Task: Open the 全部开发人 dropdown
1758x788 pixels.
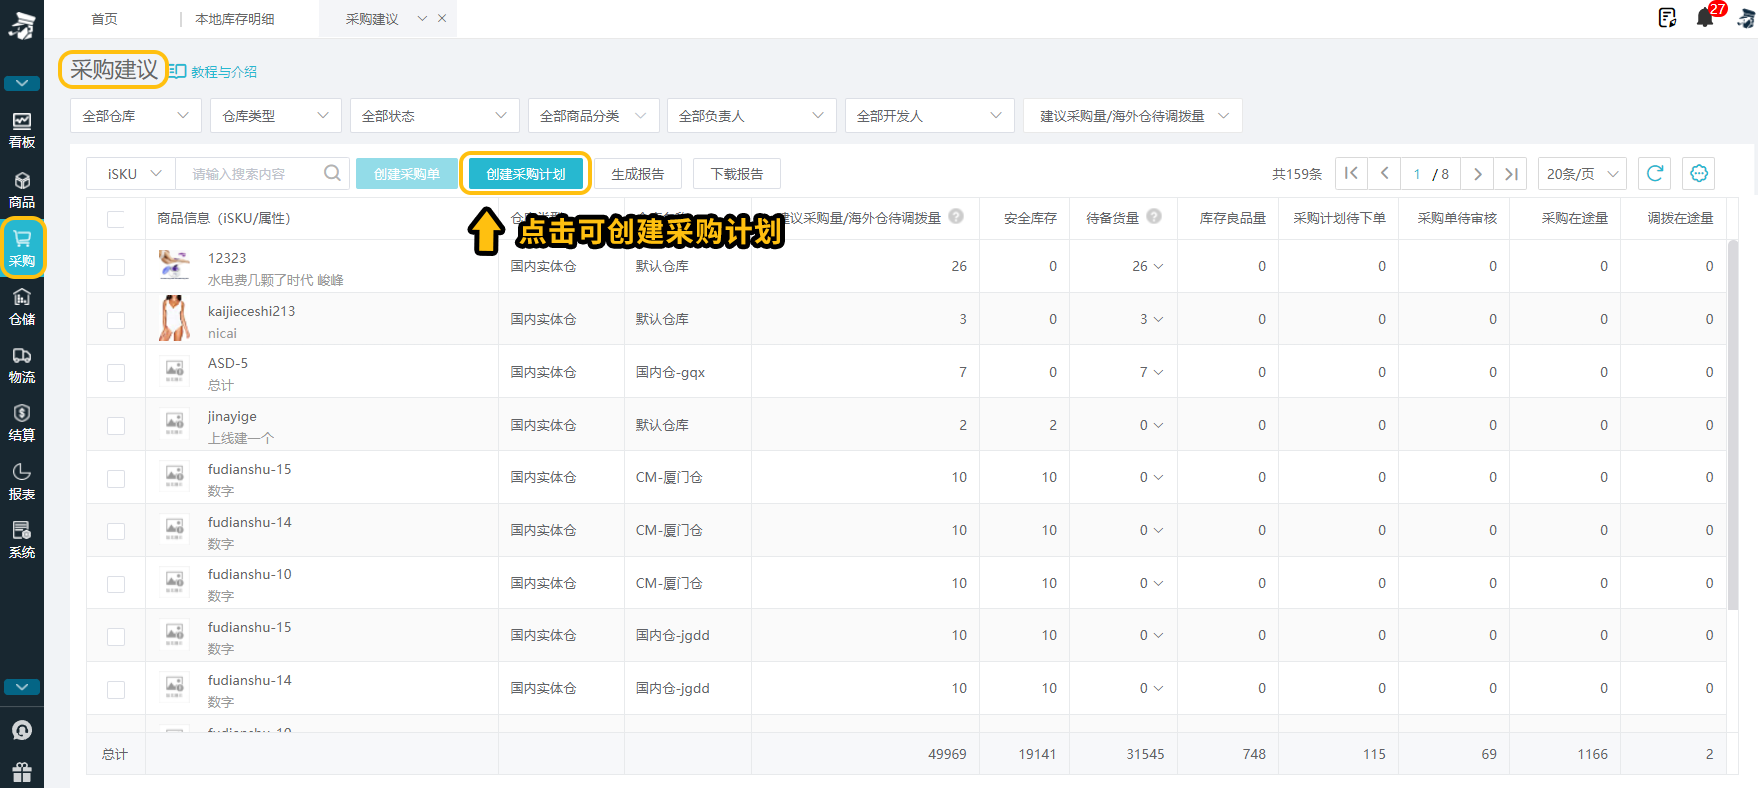Action: point(930,115)
